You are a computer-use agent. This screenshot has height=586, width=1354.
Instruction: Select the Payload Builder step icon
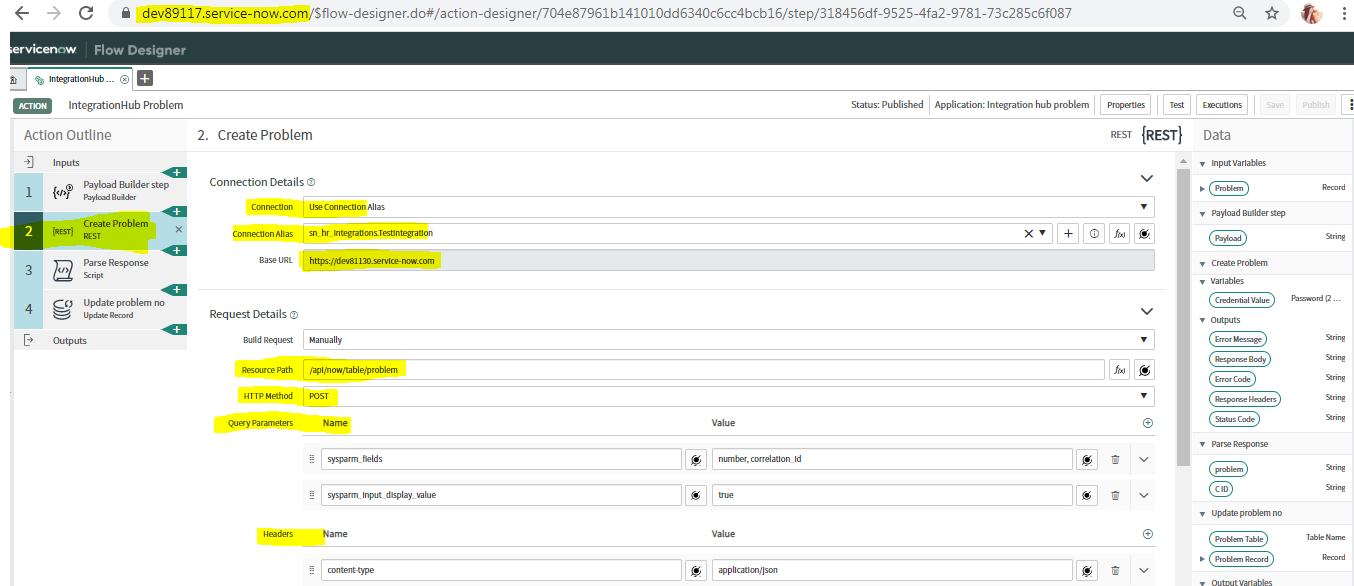[60, 190]
